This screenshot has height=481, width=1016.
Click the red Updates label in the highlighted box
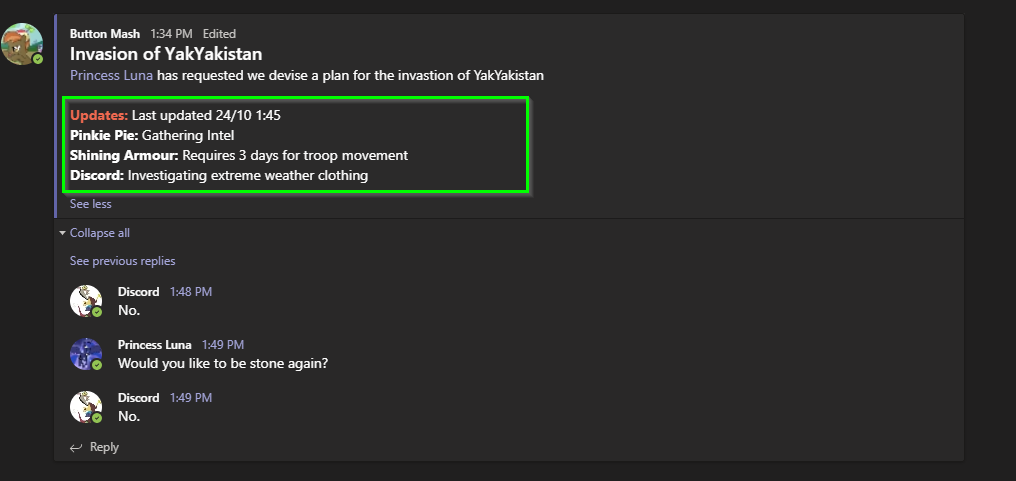tap(99, 115)
